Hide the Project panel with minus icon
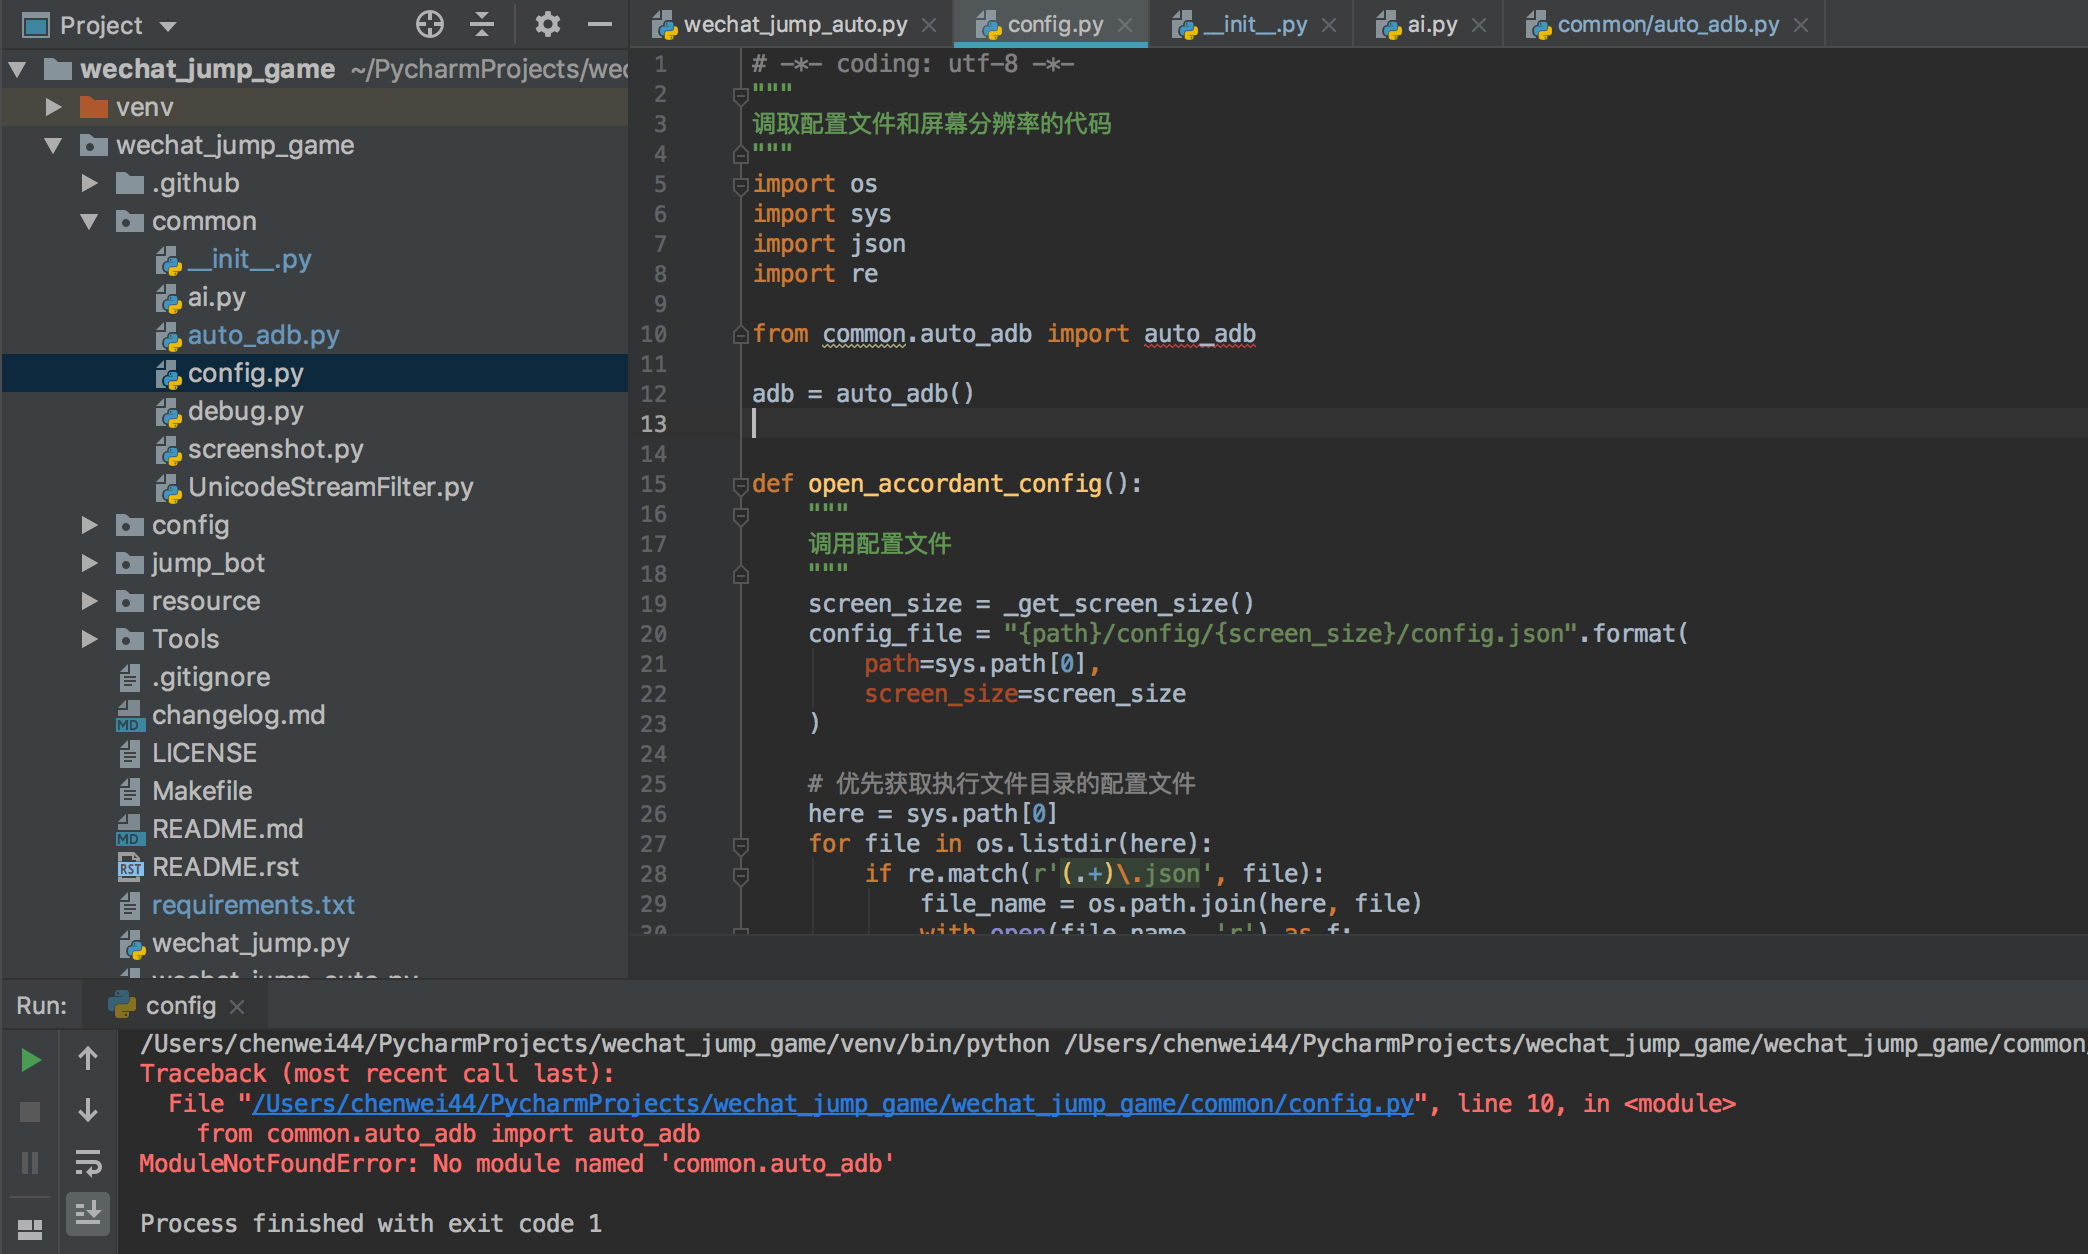The height and width of the screenshot is (1254, 2088). point(600,24)
